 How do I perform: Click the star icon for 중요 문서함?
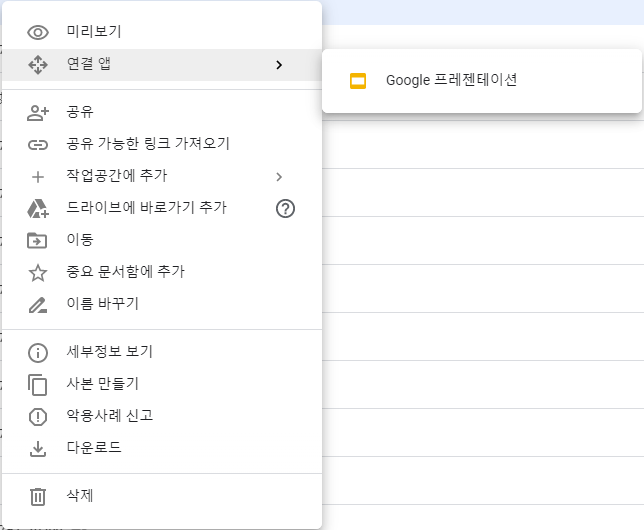coord(38,272)
